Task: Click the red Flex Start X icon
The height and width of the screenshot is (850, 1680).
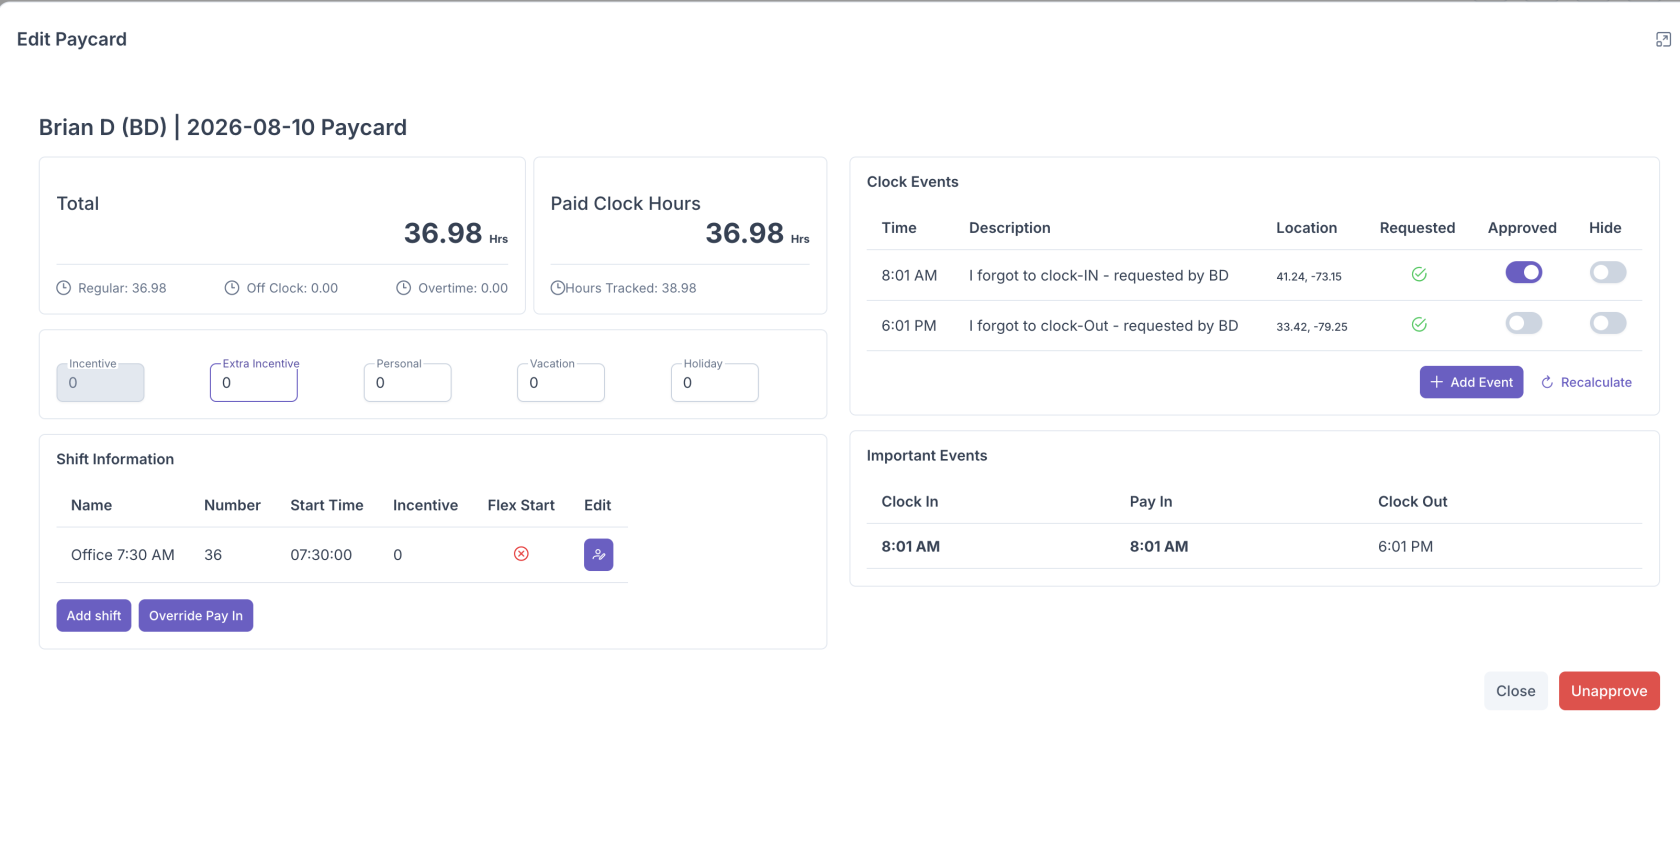Action: click(x=521, y=554)
